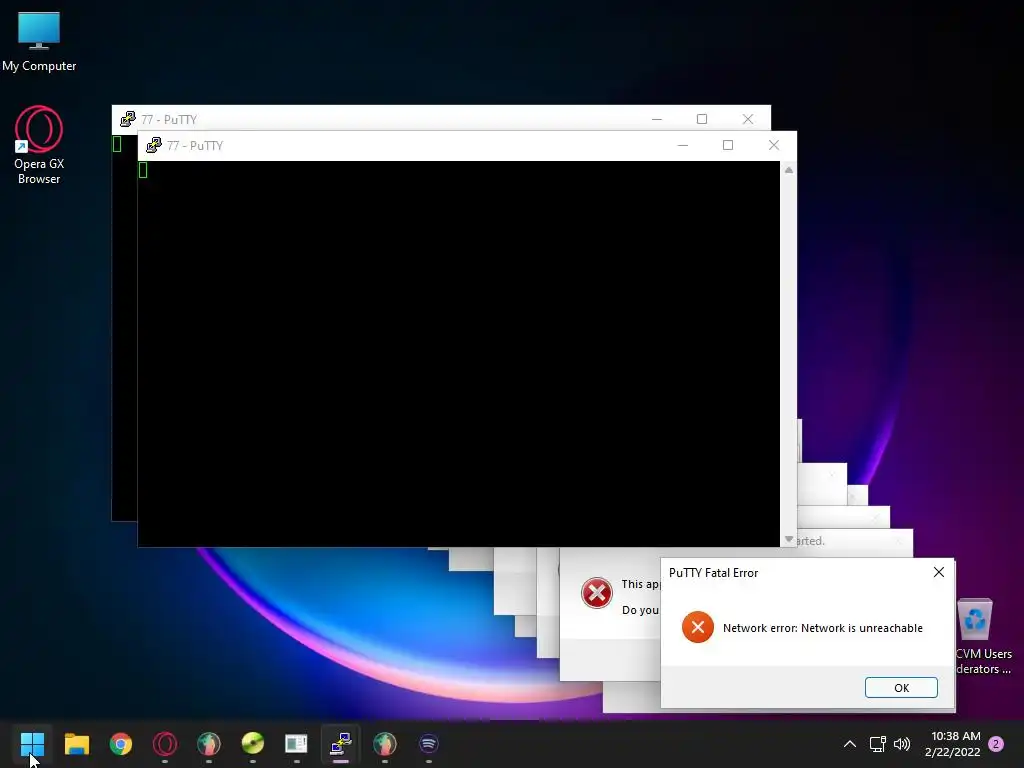
Task: Click OK in the PuTTY Fatal Error dialog
Action: point(901,687)
